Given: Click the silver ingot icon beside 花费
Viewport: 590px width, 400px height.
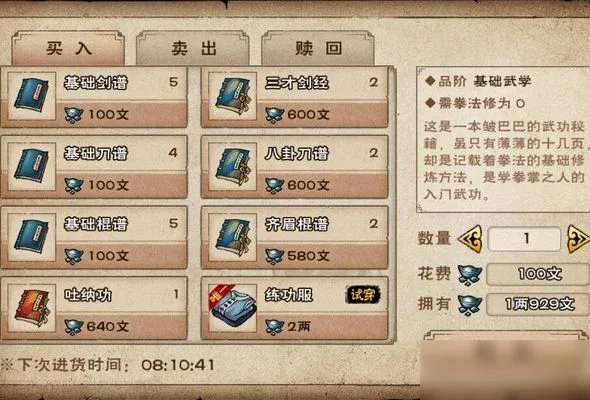Looking at the screenshot, I should pos(470,275).
